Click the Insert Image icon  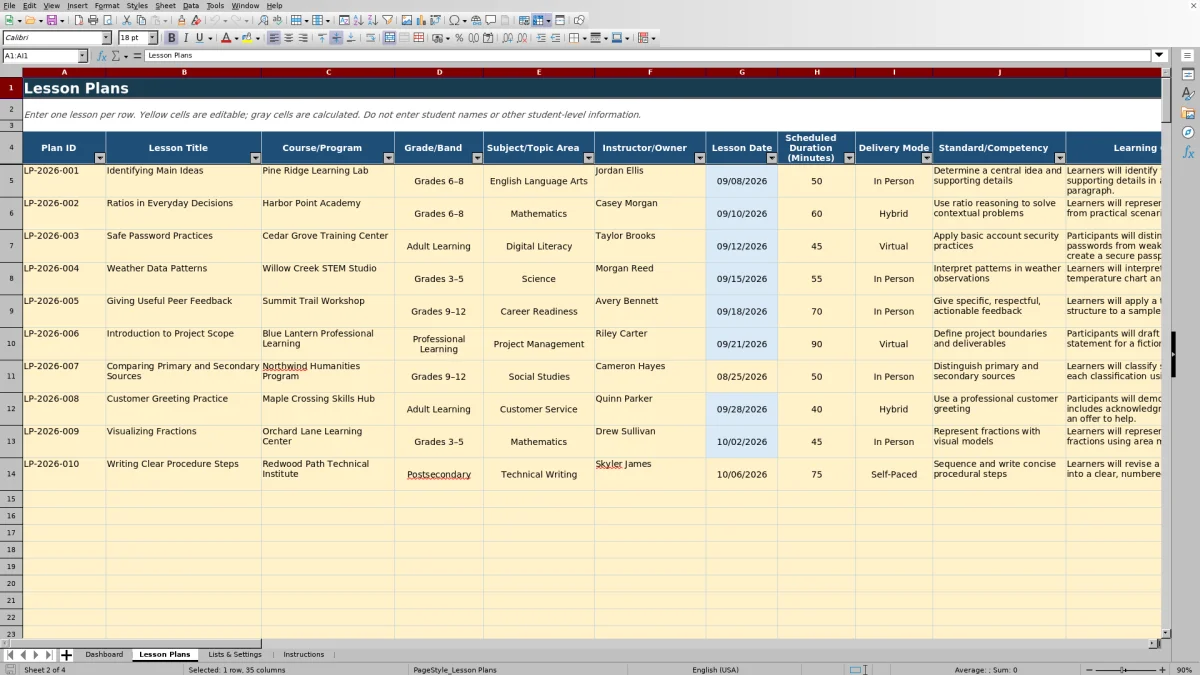406,20
